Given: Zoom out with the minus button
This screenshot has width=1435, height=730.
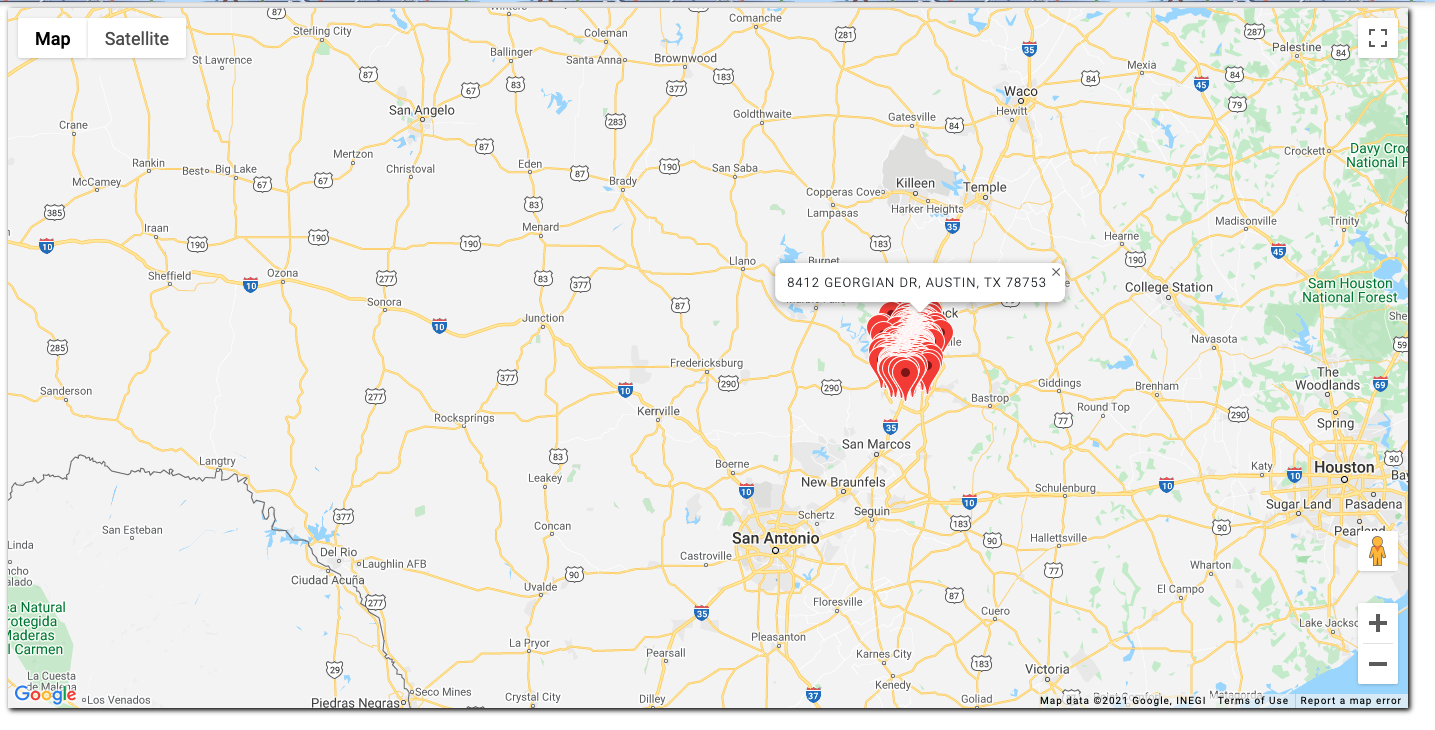Looking at the screenshot, I should click(x=1377, y=664).
